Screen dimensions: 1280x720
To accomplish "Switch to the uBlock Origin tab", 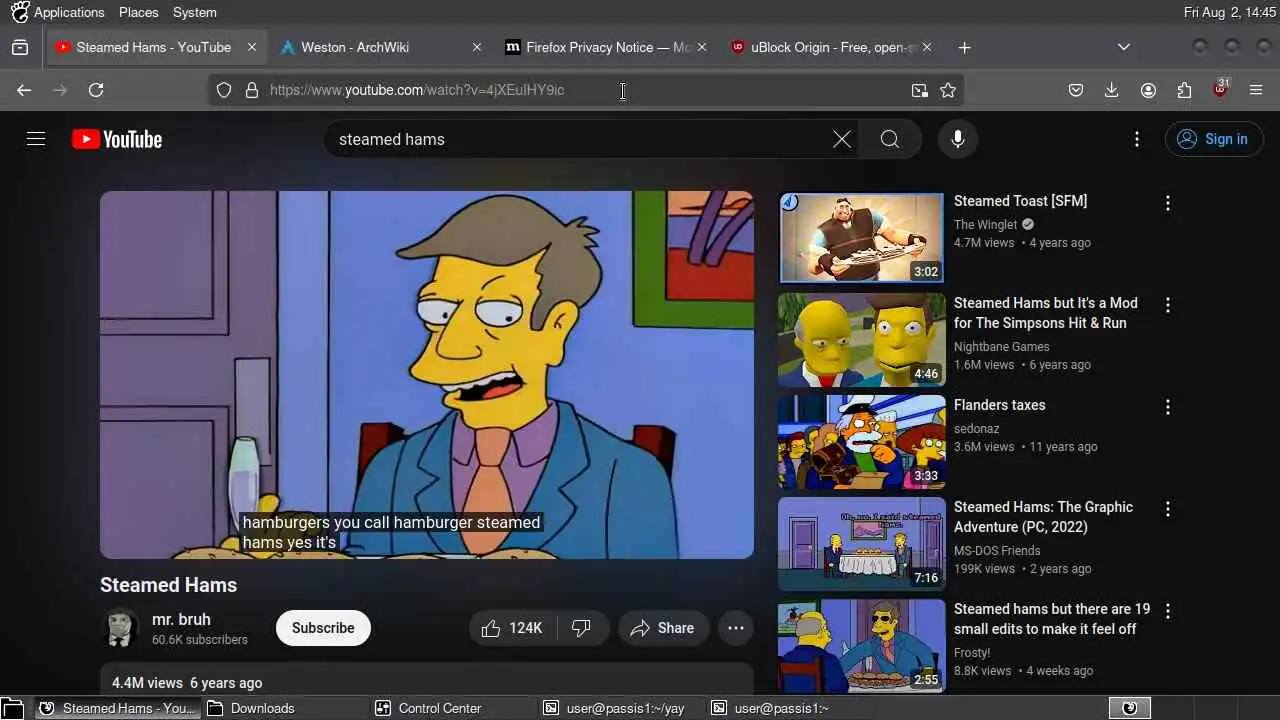I will click(831, 47).
